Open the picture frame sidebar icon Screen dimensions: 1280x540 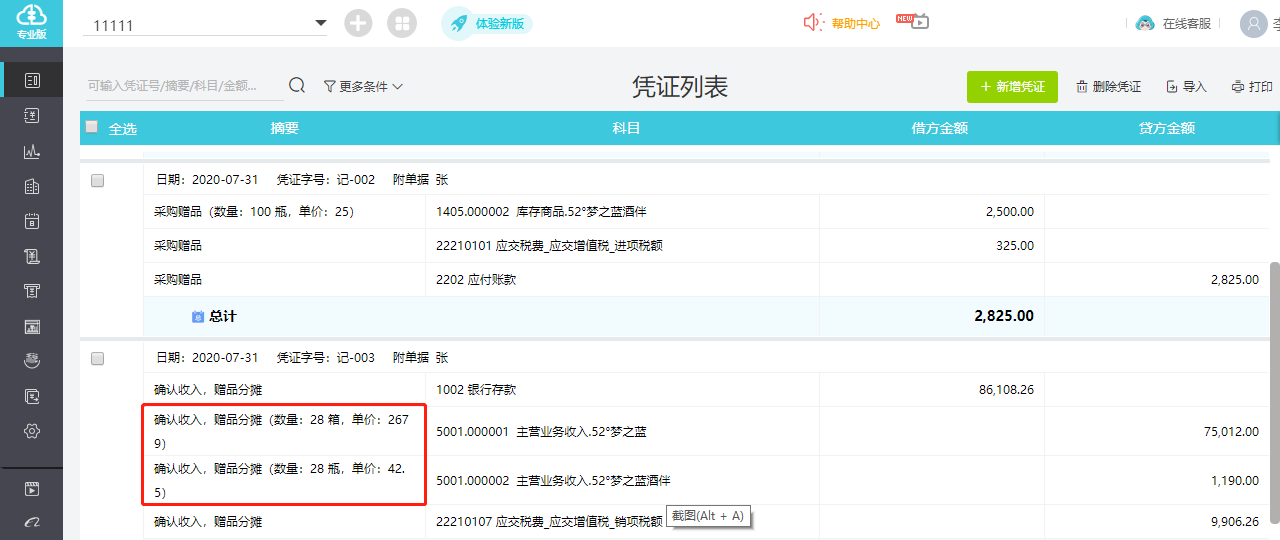[32, 326]
